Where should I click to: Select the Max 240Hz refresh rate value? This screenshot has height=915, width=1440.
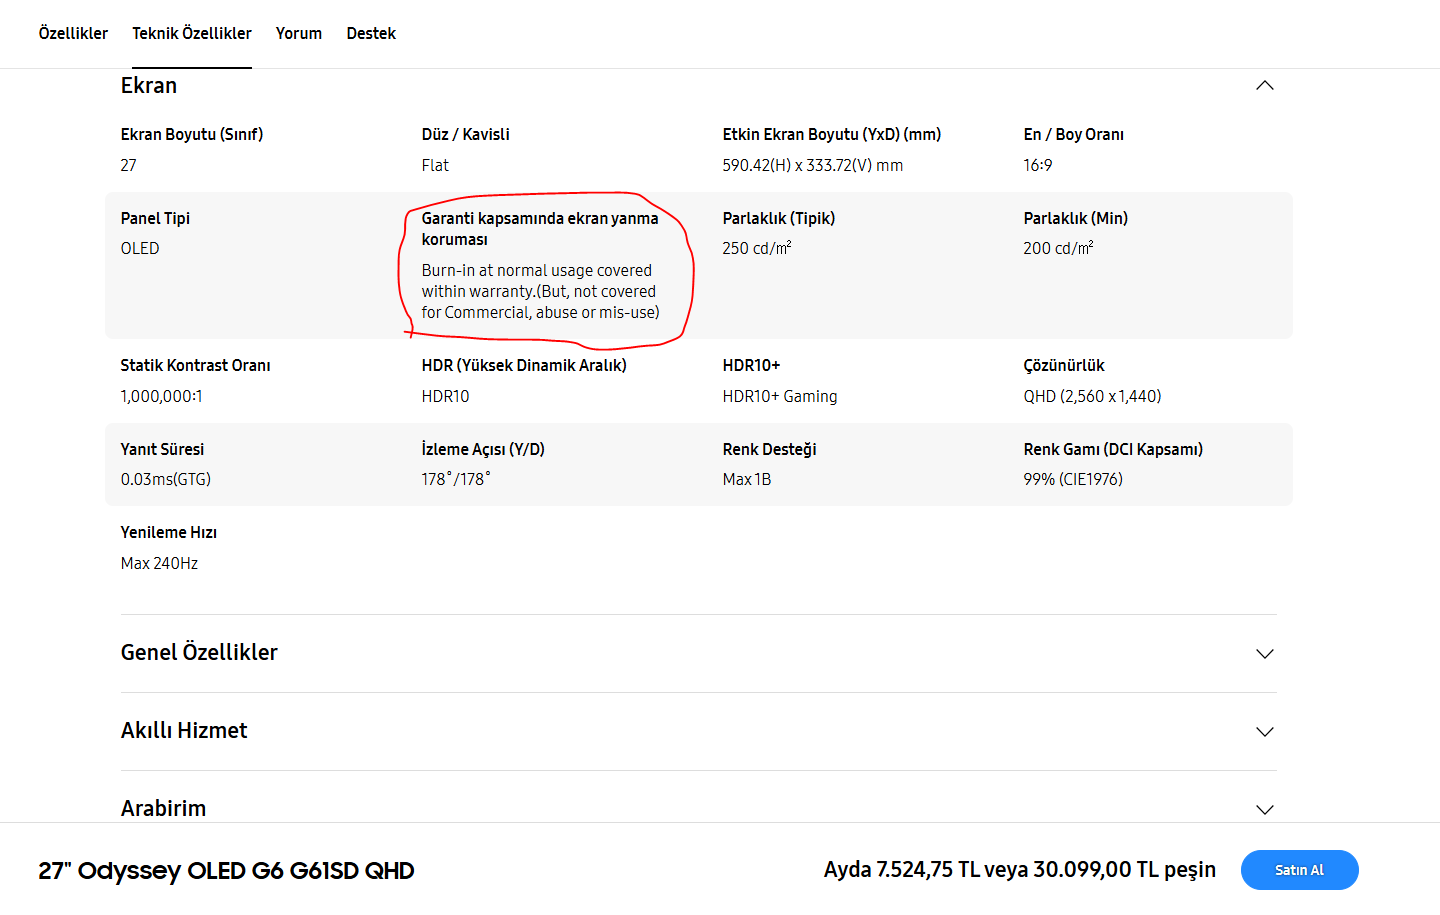(x=159, y=563)
